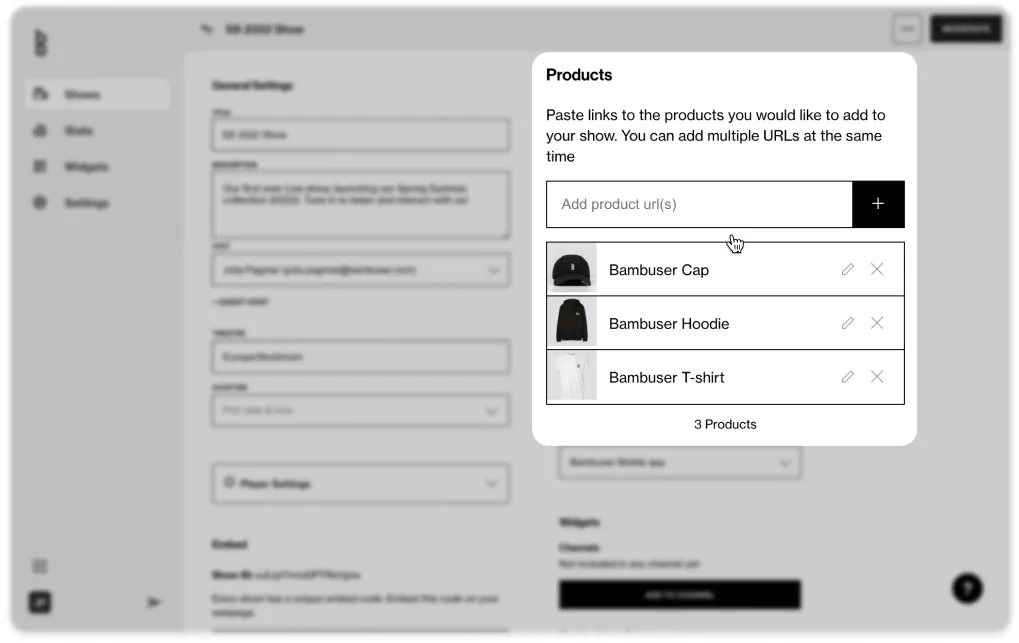Edit the Bambuser T-shirt product
Screen dimensions: 1019x643
click(x=847, y=377)
